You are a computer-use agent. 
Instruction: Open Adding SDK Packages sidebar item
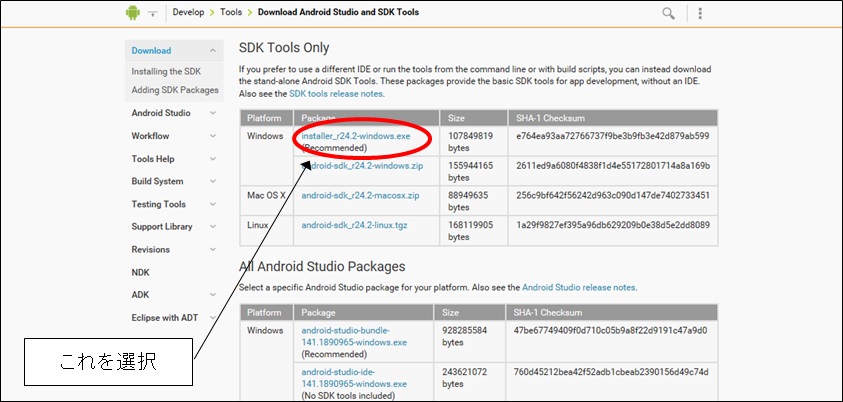pos(175,90)
